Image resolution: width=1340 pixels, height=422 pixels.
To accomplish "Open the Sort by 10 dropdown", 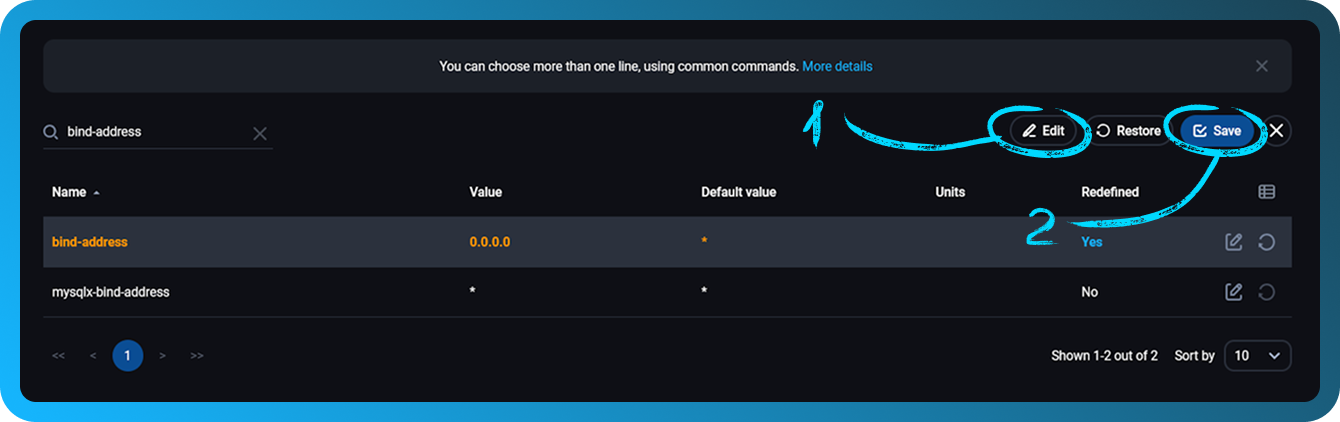I will [x=1257, y=355].
